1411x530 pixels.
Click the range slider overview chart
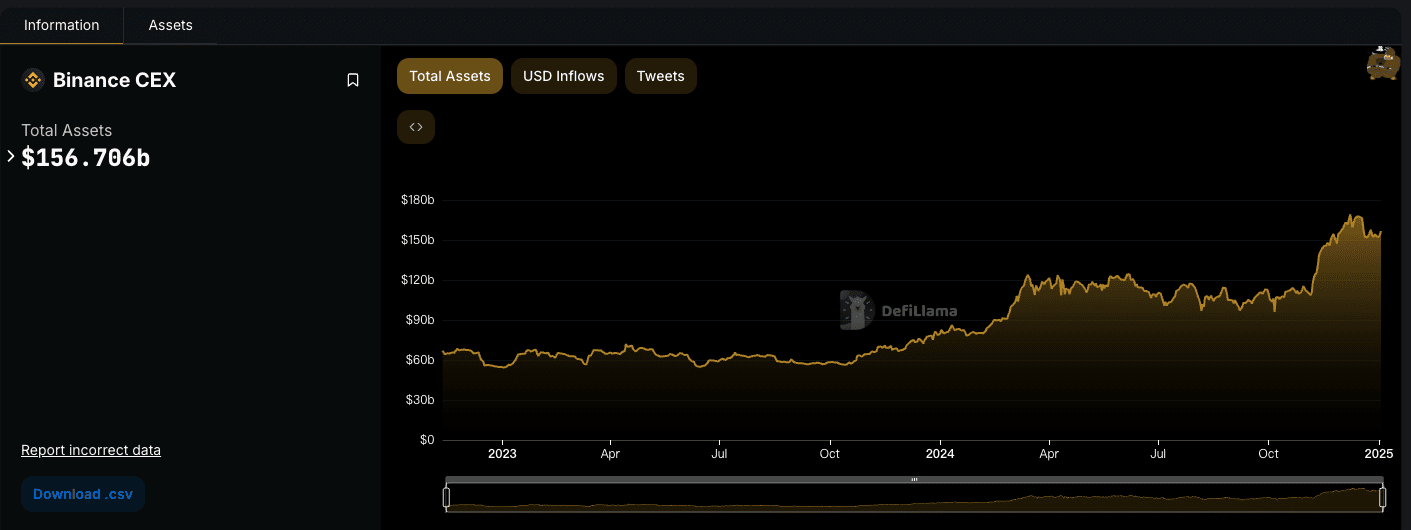pos(914,497)
